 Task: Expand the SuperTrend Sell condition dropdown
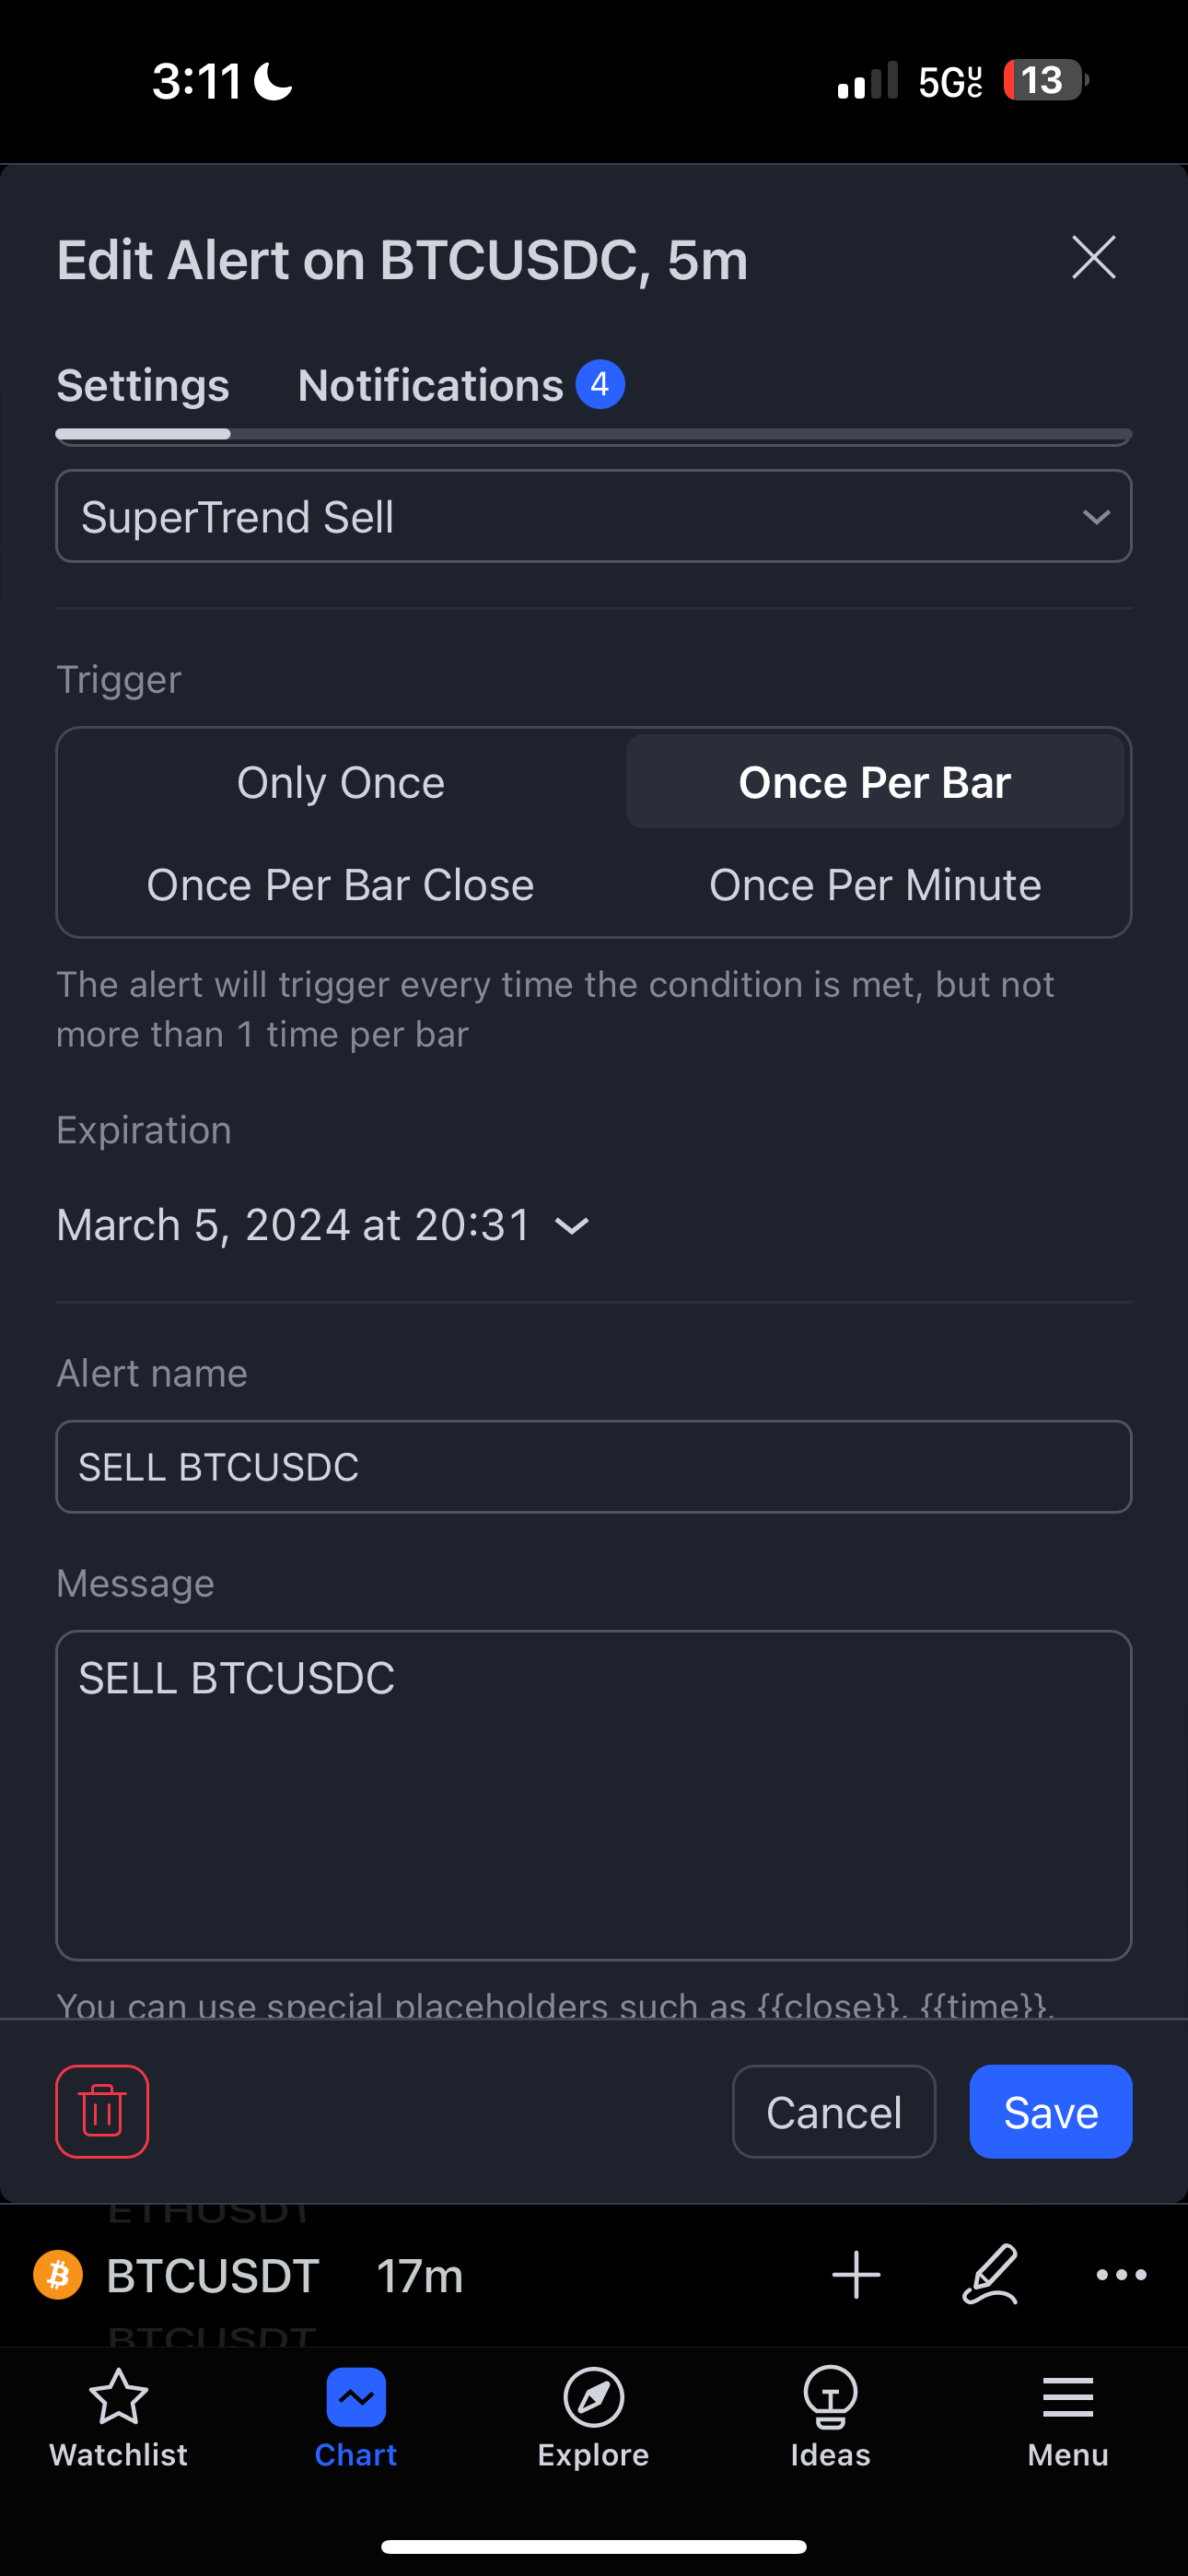[x=594, y=517]
